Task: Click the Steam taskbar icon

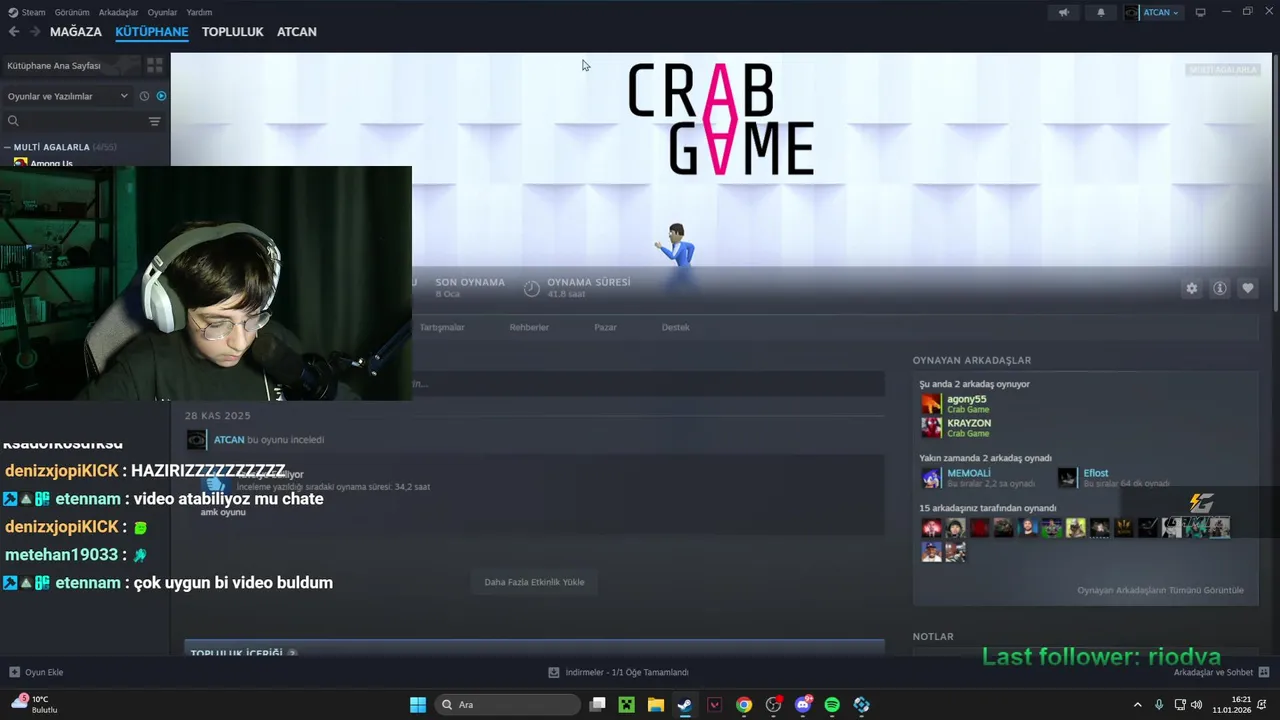Action: [x=685, y=705]
